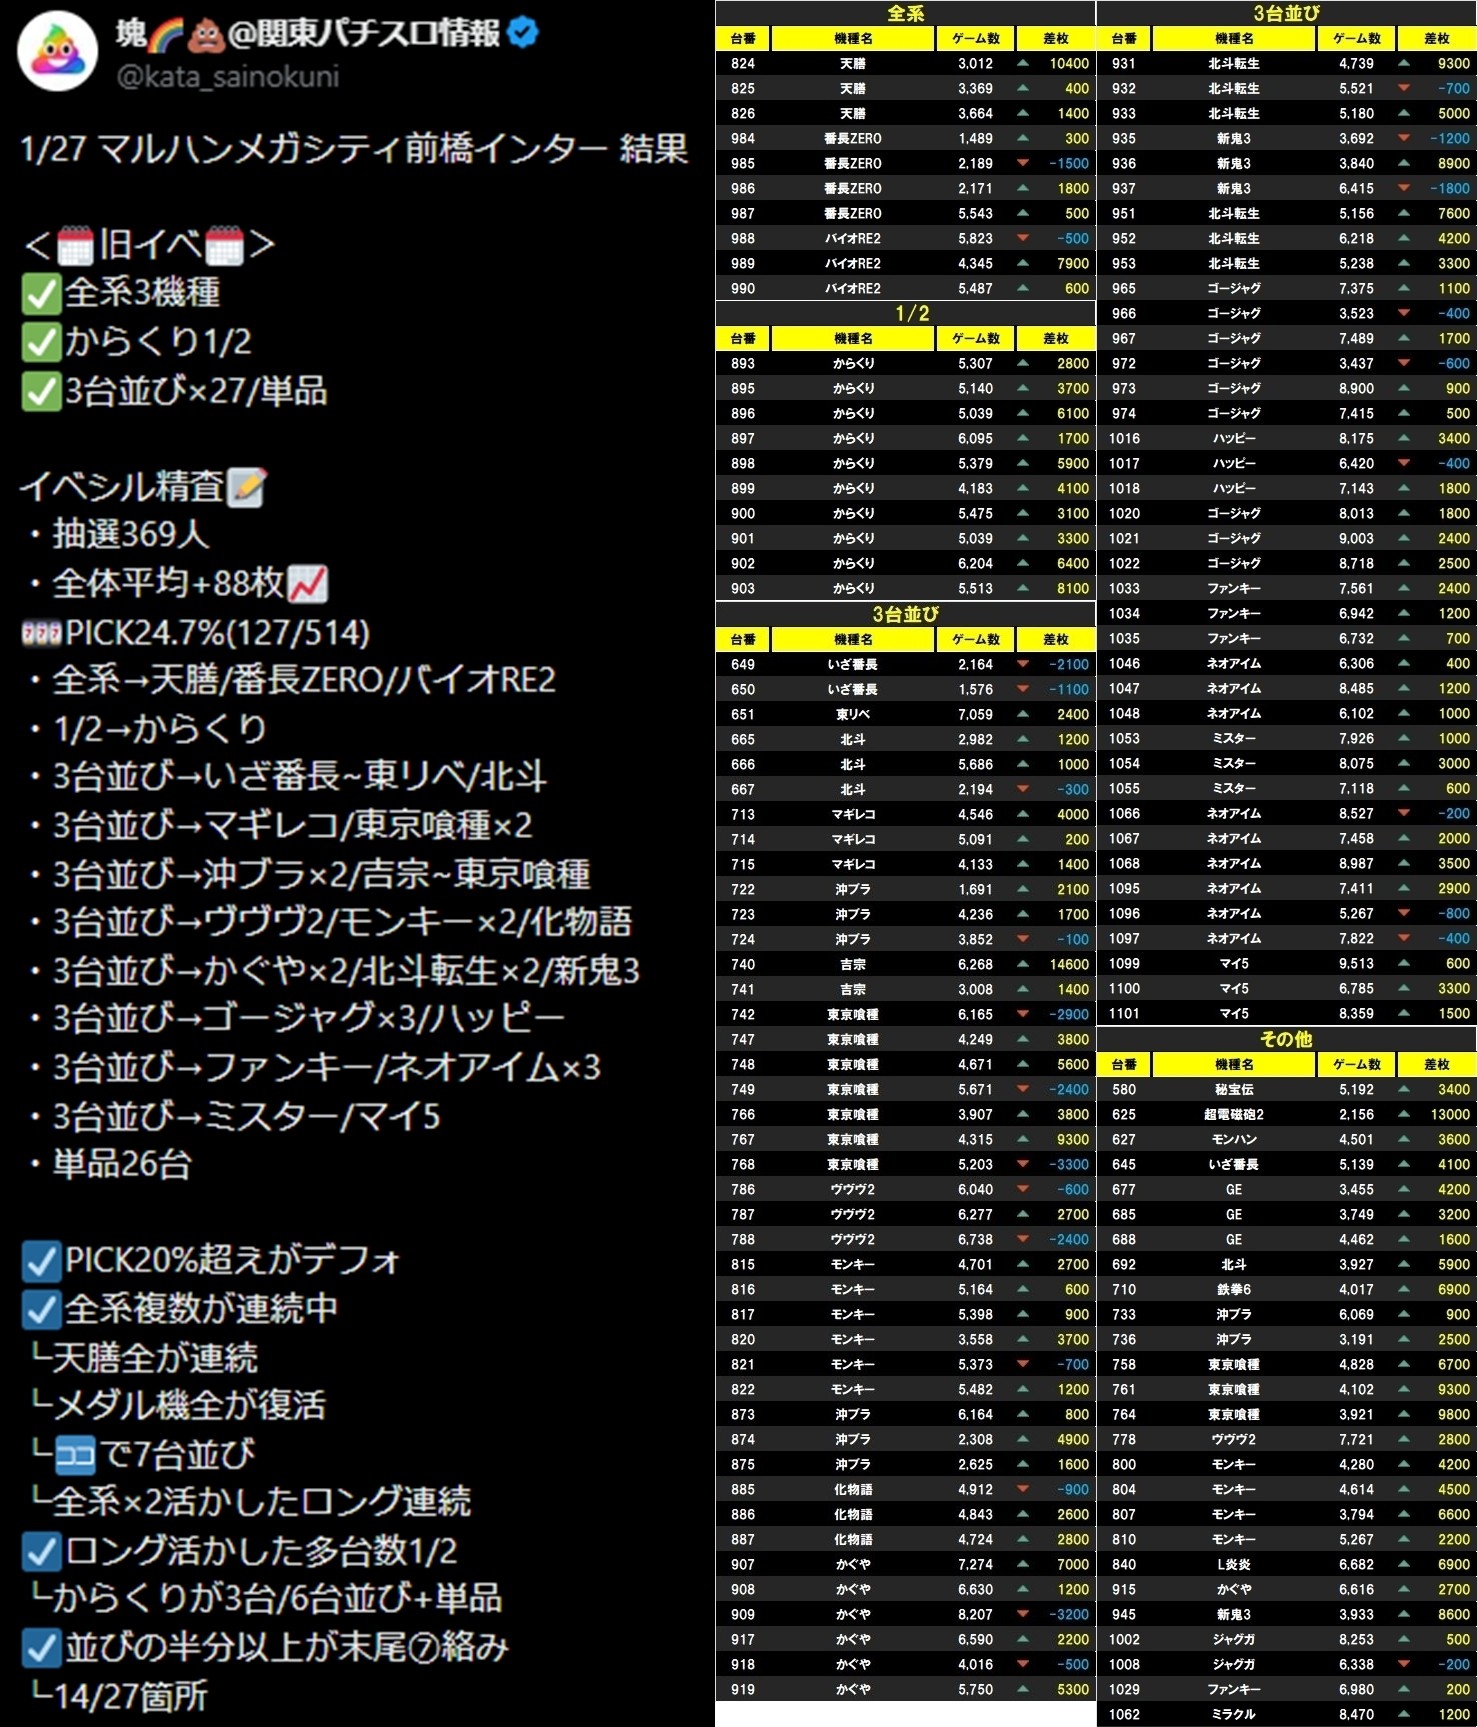The width and height of the screenshot is (1477, 1727).
Task: Click the up arrow in row 903 からくり
Action: pos(1023,588)
